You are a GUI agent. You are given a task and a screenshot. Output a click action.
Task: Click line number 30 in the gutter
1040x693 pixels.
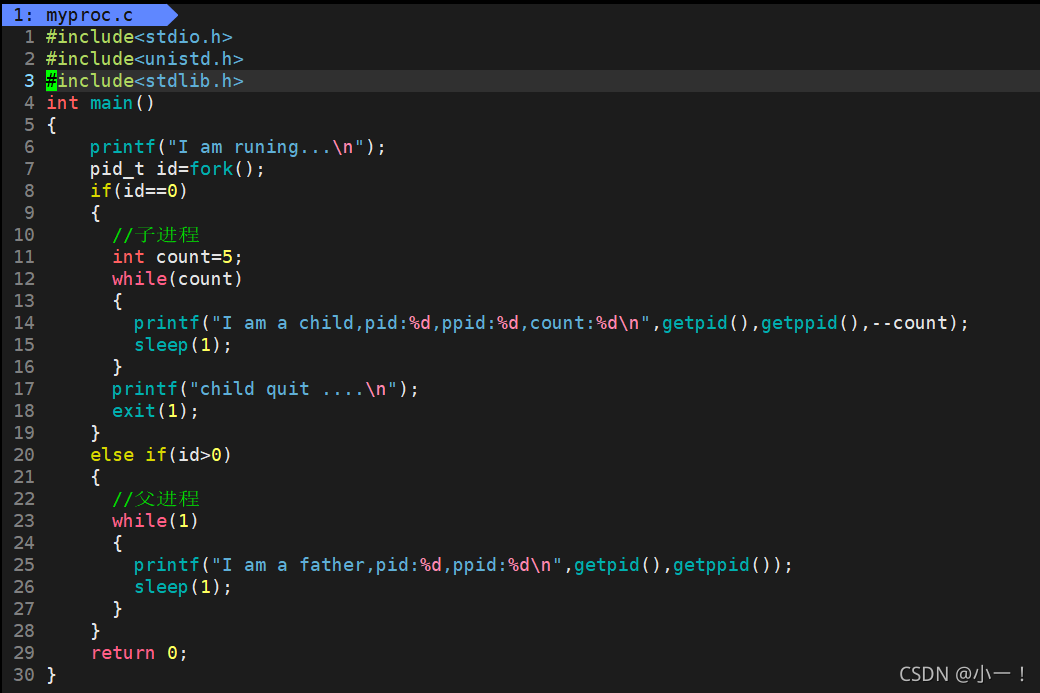coord(24,675)
